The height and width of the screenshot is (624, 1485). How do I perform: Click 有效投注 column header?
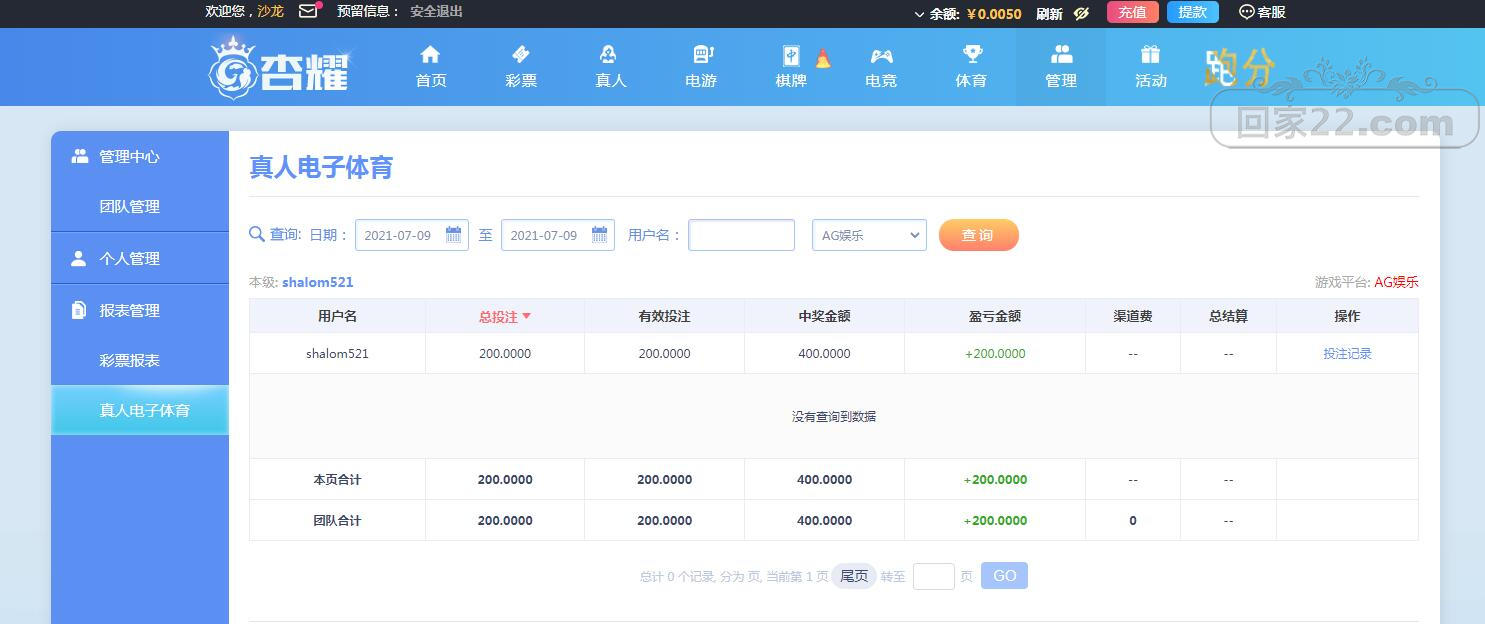(x=664, y=316)
